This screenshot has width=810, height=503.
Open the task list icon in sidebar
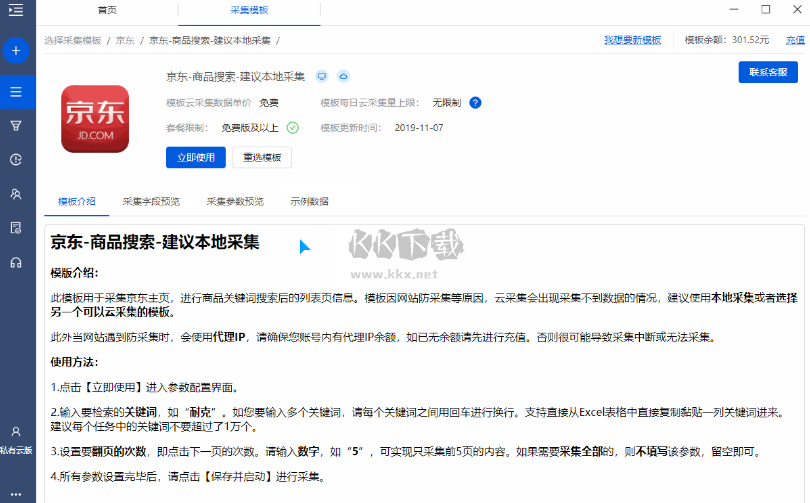16,92
